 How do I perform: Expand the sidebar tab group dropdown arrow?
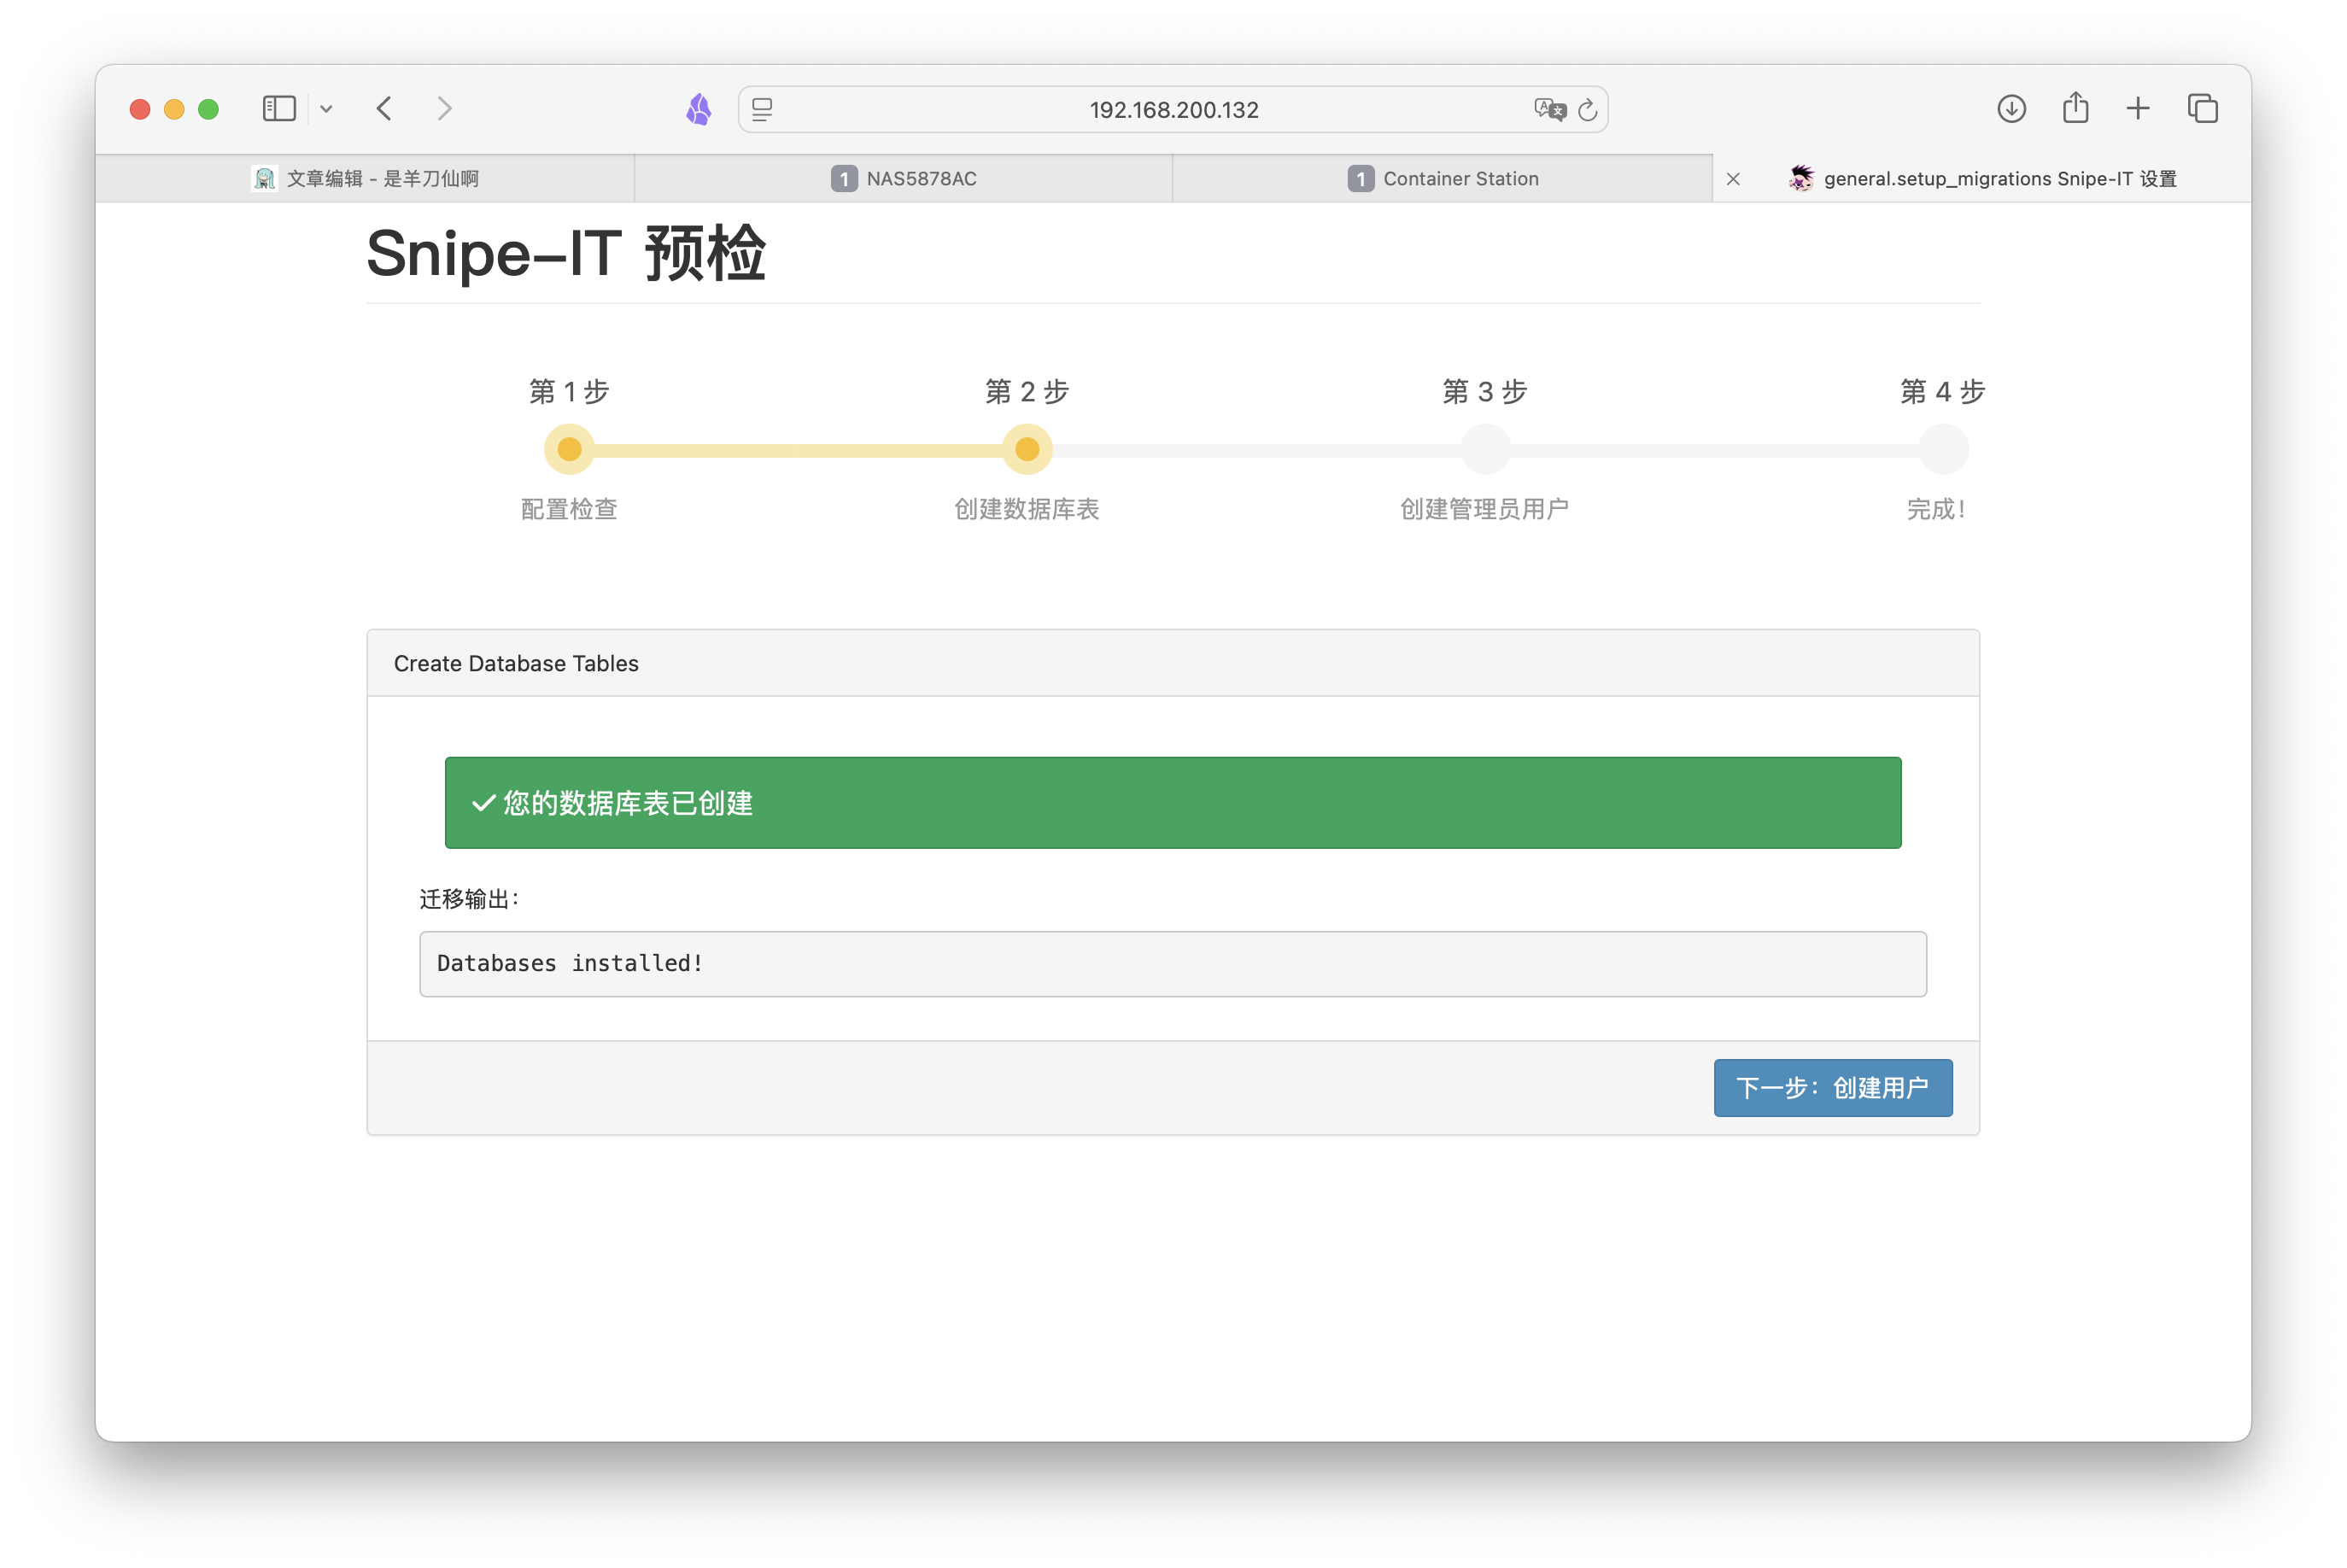(x=326, y=109)
